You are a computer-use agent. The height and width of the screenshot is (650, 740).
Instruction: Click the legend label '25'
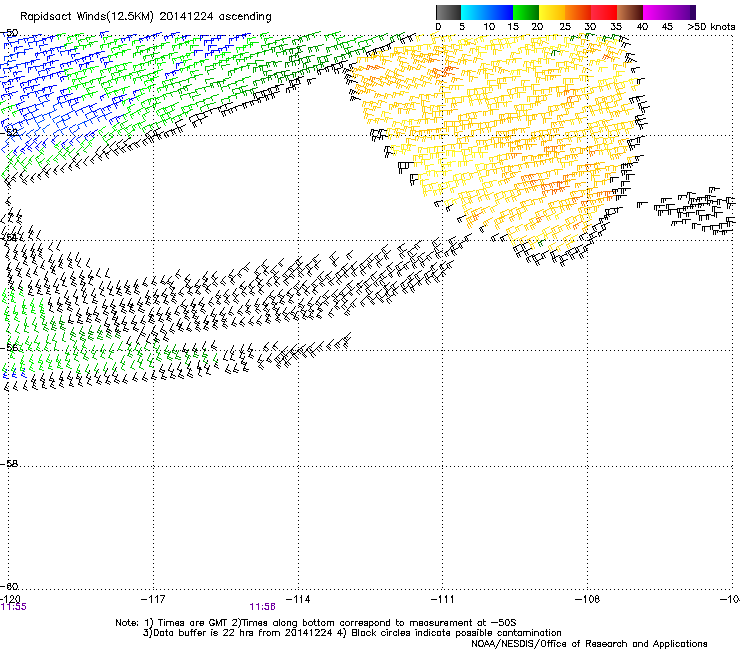564,27
